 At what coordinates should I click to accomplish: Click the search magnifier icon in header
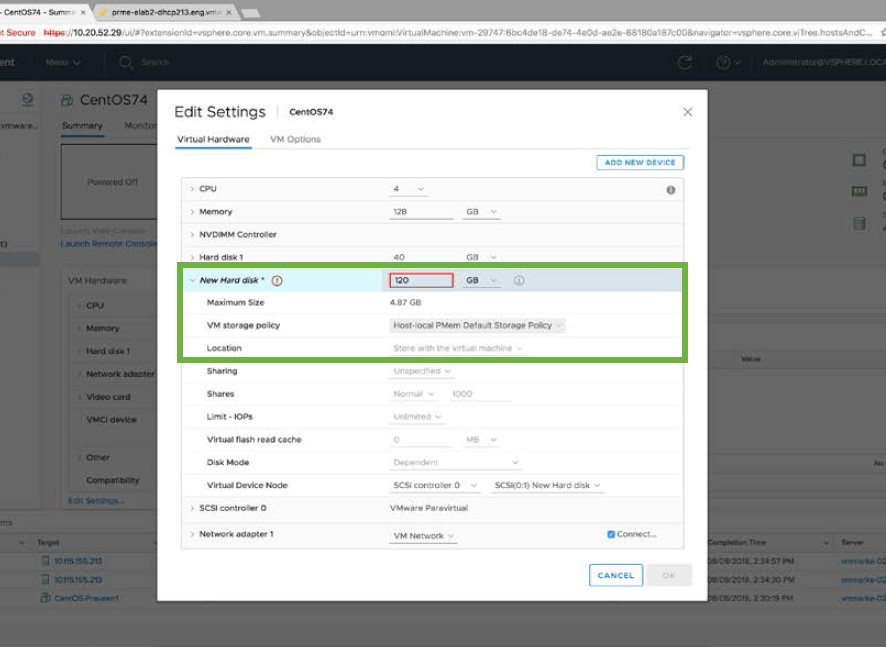pyautogui.click(x=125, y=62)
